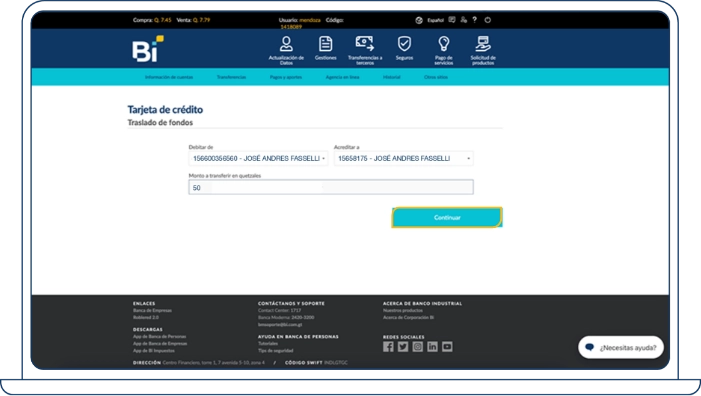This screenshot has width=701, height=396.
Task: Click the user settings icon in top bar
Action: [x=464, y=20]
